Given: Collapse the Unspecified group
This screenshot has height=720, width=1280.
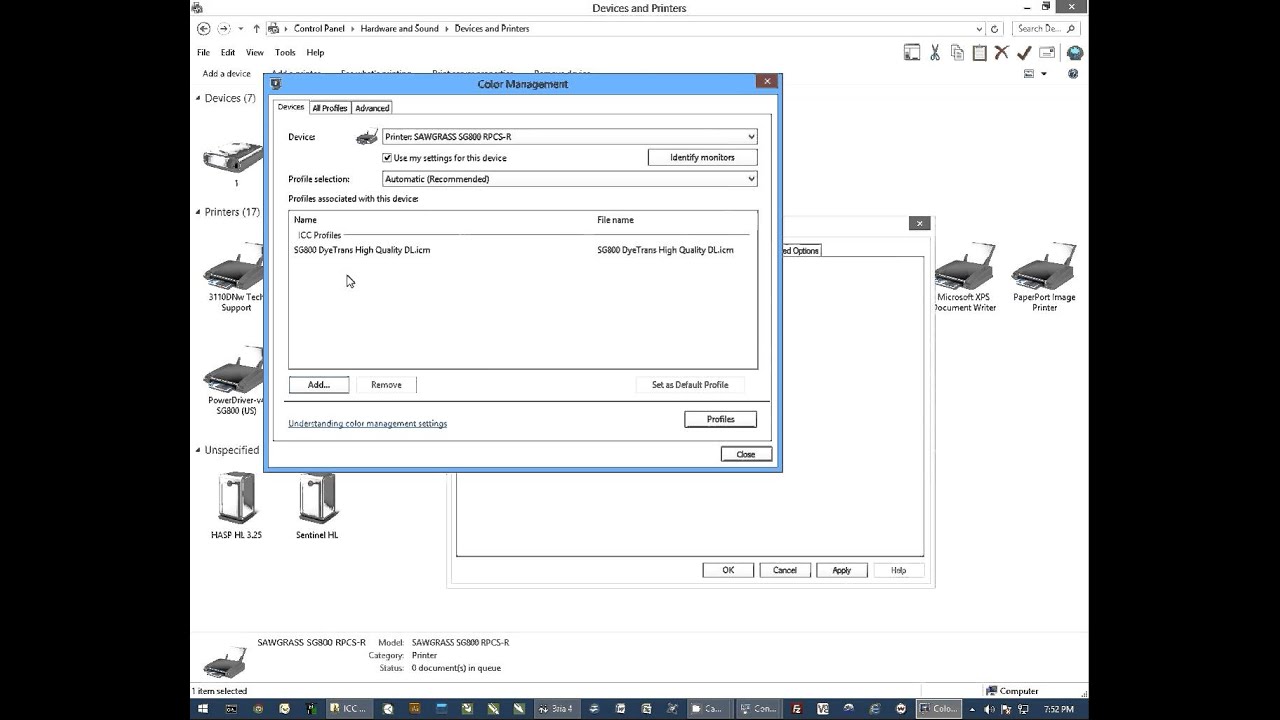Looking at the screenshot, I should pos(197,450).
